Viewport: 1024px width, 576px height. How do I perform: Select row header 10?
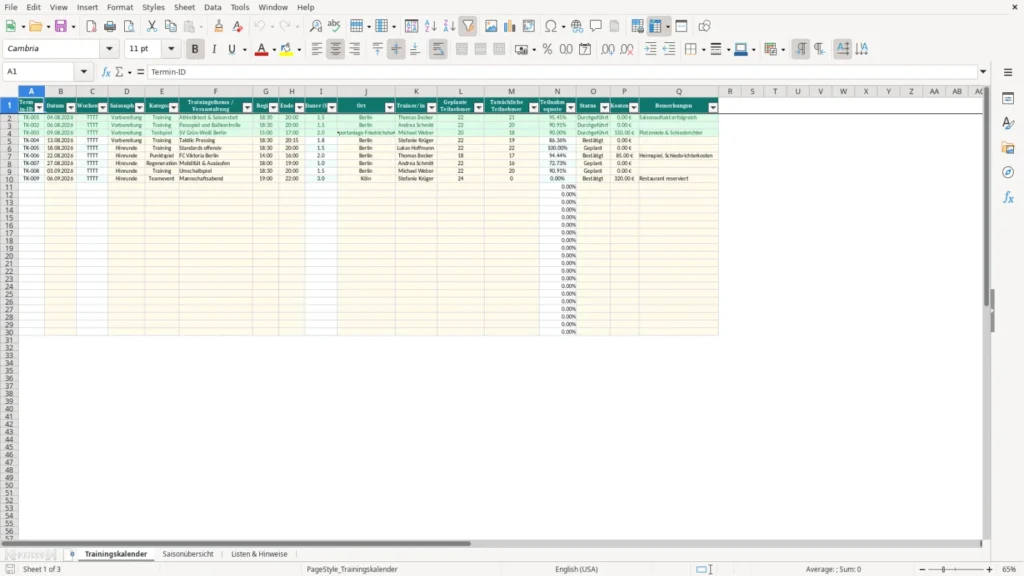click(x=9, y=179)
